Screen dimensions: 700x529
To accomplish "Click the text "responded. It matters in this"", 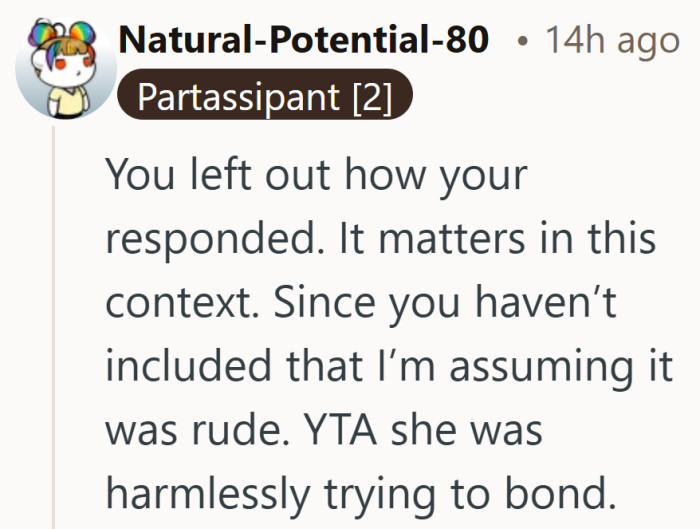I will [380, 240].
